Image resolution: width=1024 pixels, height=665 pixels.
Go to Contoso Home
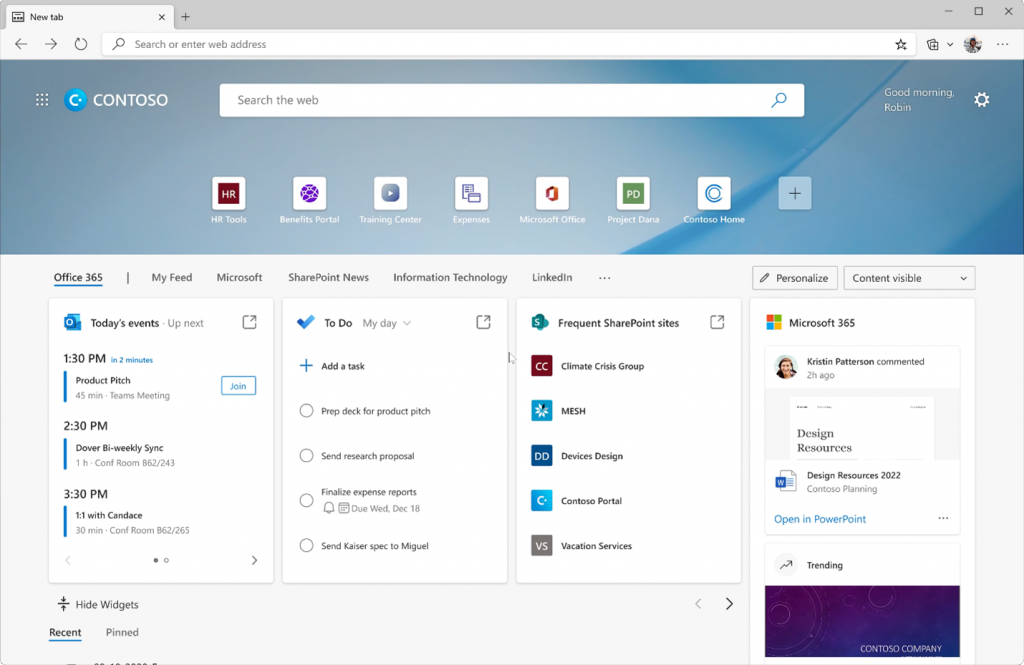click(713, 193)
